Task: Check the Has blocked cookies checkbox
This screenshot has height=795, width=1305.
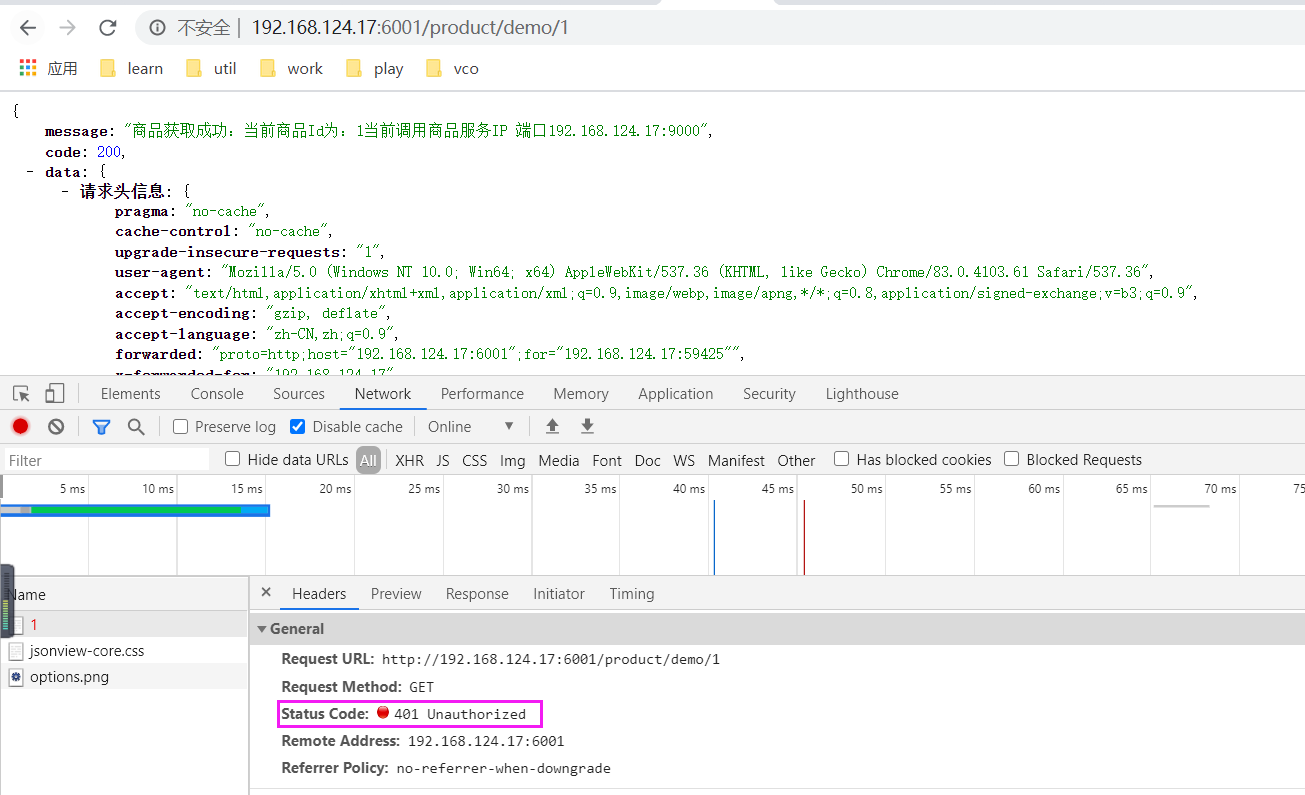Action: point(841,459)
